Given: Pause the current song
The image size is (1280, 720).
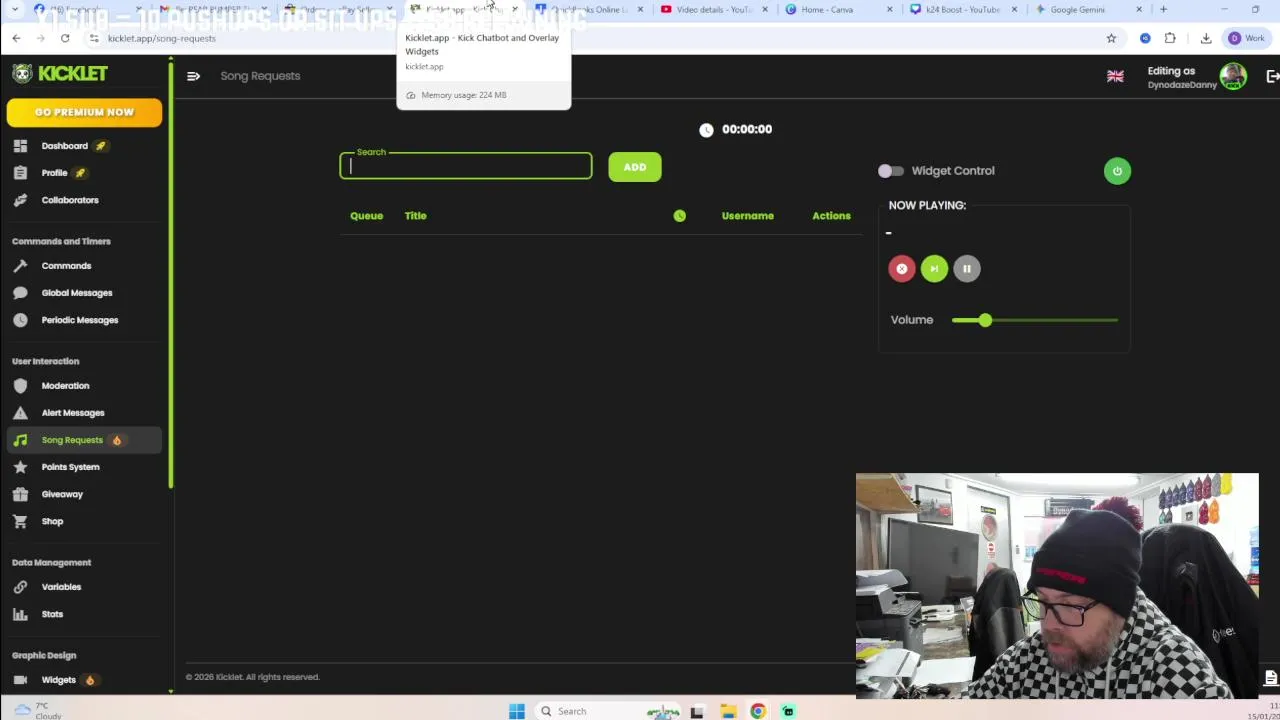Looking at the screenshot, I should click(x=967, y=269).
